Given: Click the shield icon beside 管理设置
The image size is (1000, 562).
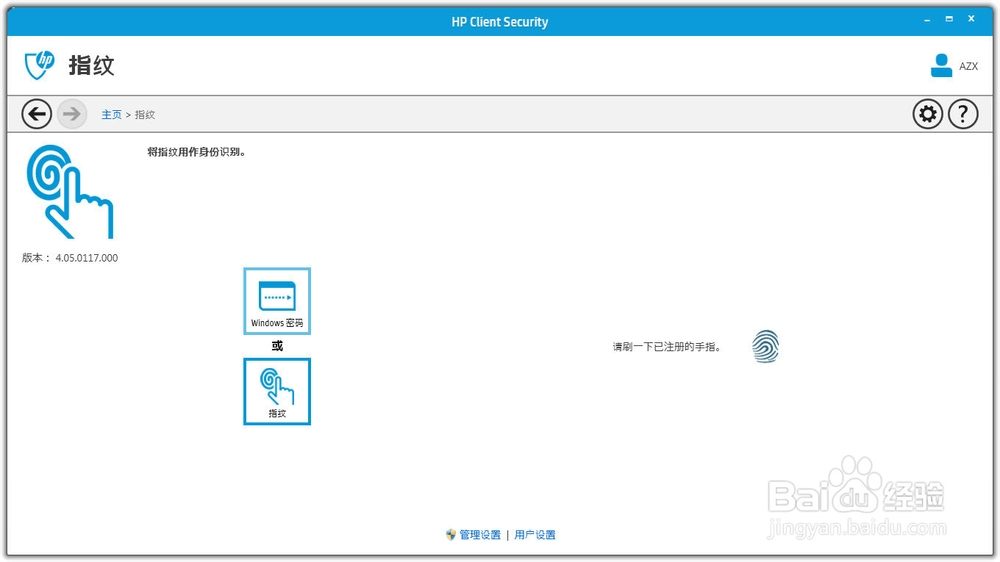Looking at the screenshot, I should [451, 535].
